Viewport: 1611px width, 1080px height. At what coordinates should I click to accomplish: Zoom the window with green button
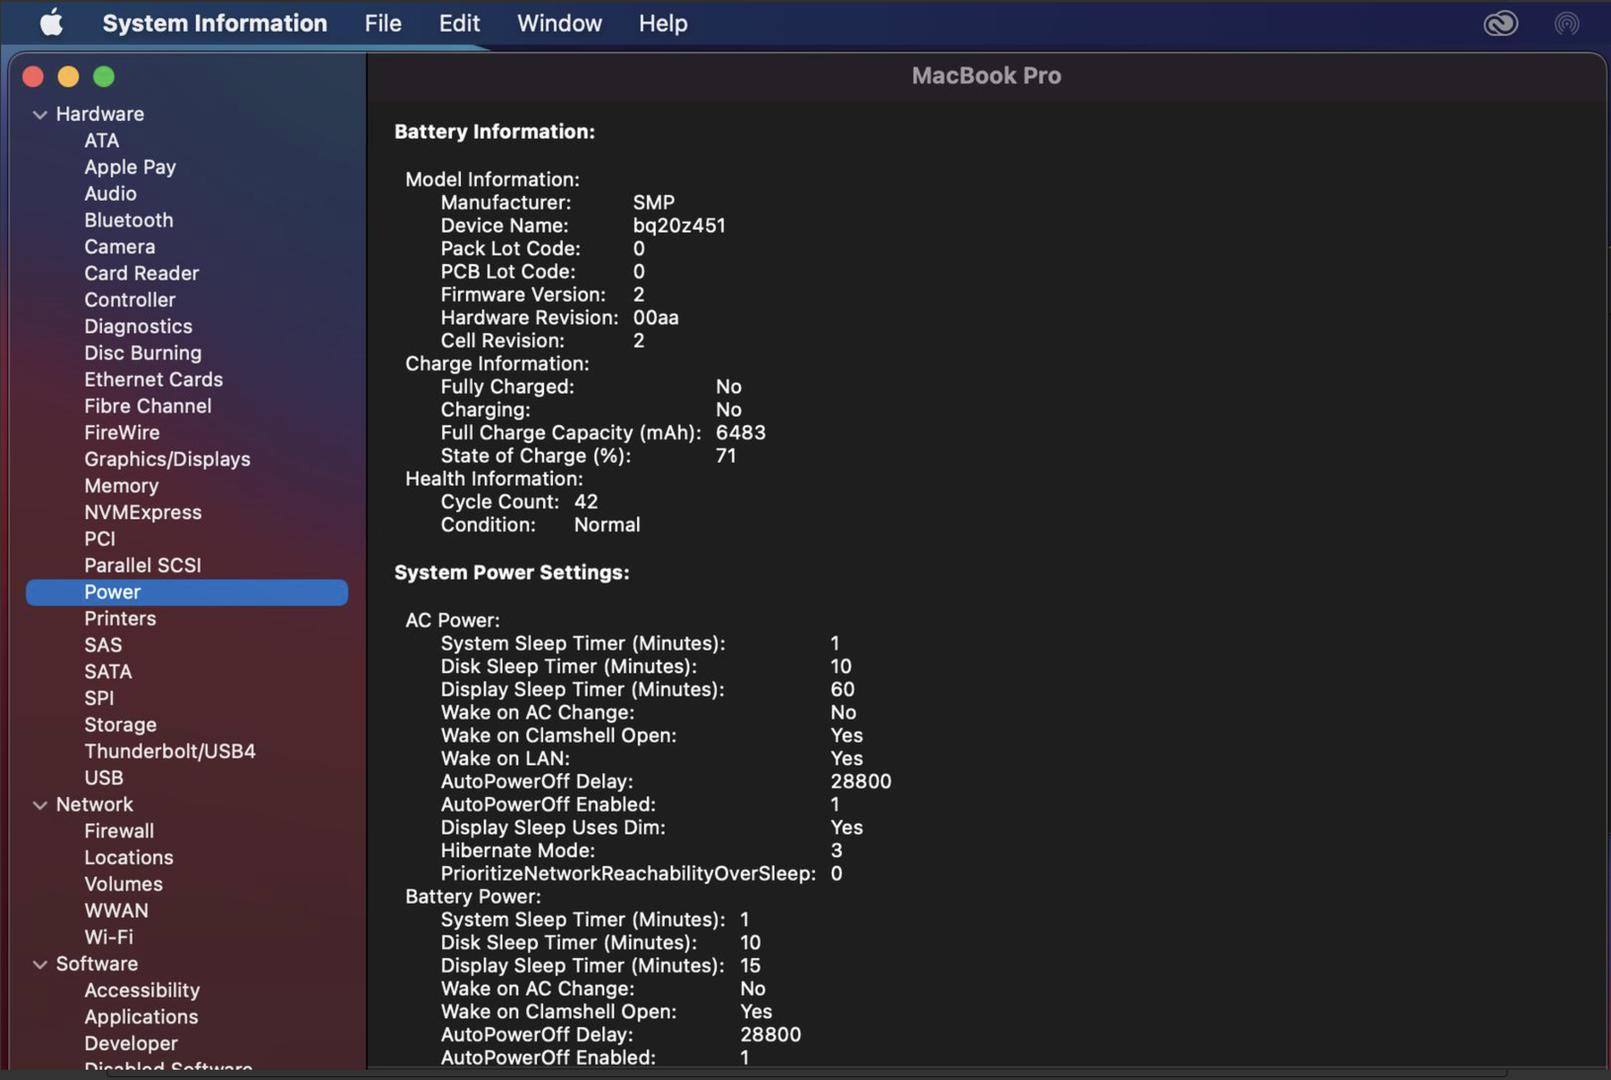[x=104, y=77]
